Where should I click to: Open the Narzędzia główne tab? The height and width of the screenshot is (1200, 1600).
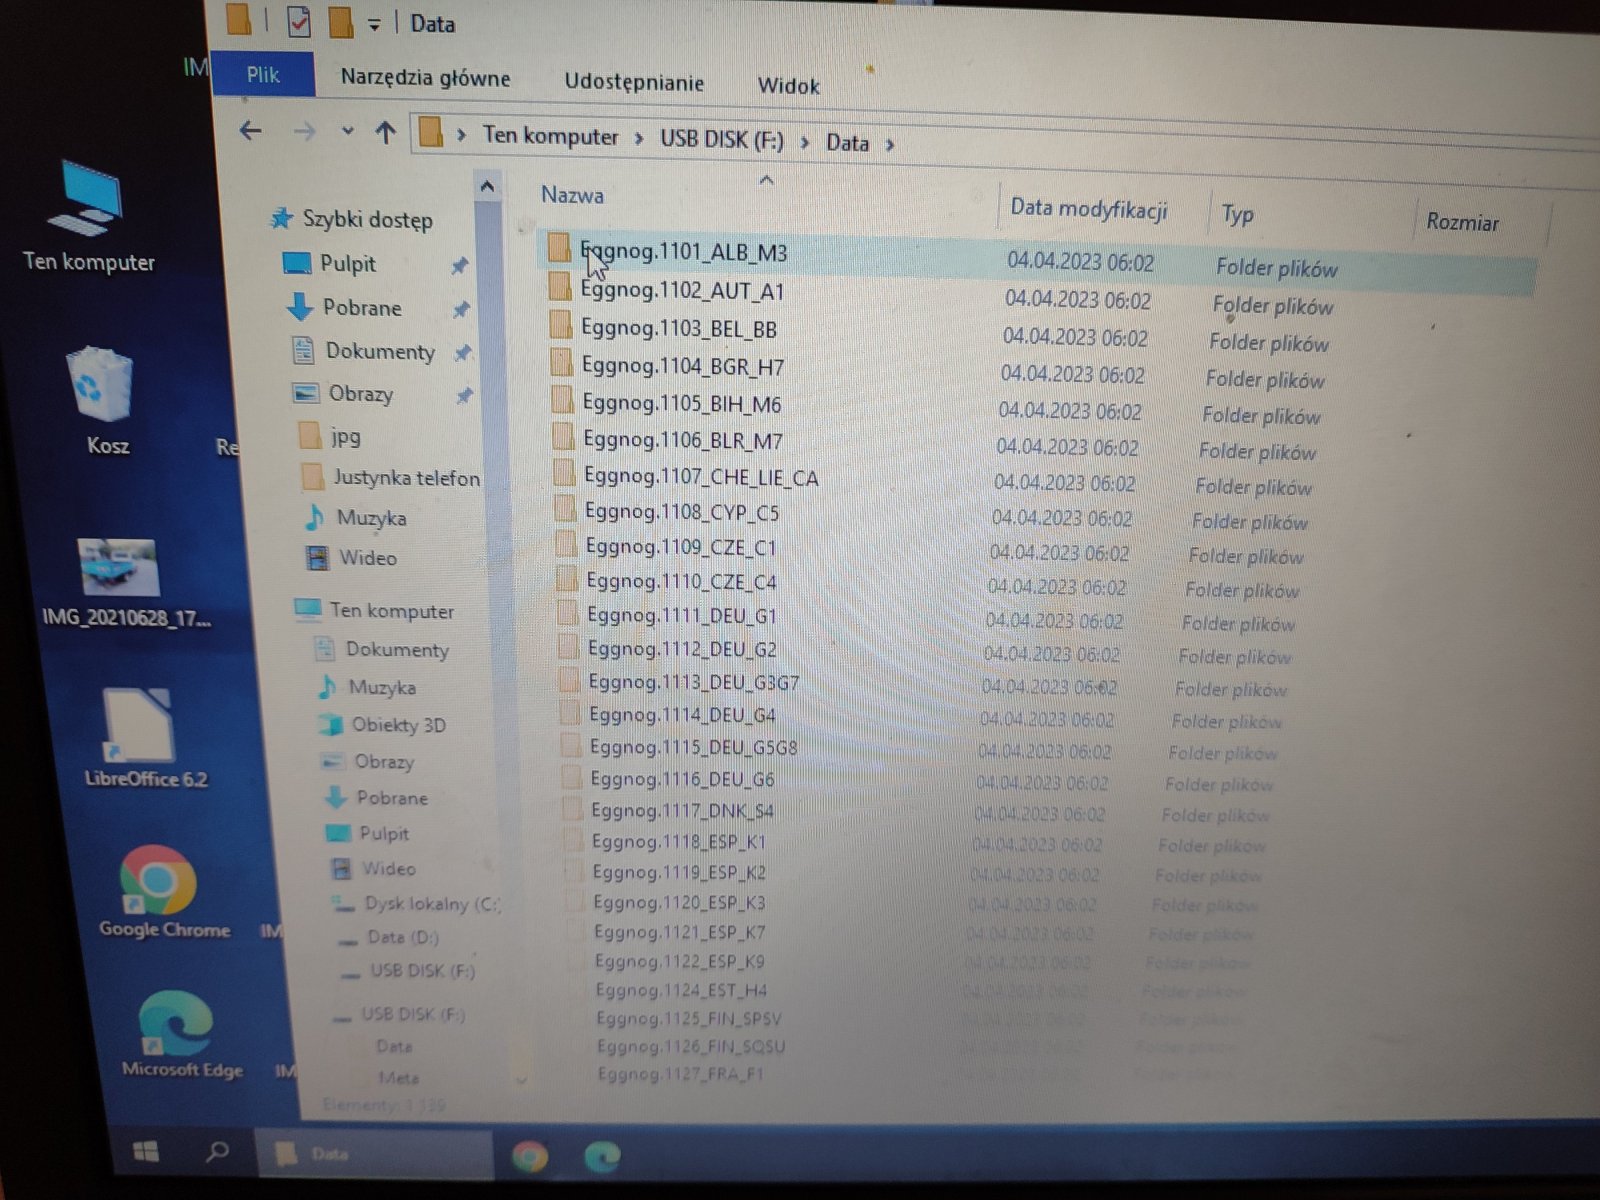click(425, 78)
